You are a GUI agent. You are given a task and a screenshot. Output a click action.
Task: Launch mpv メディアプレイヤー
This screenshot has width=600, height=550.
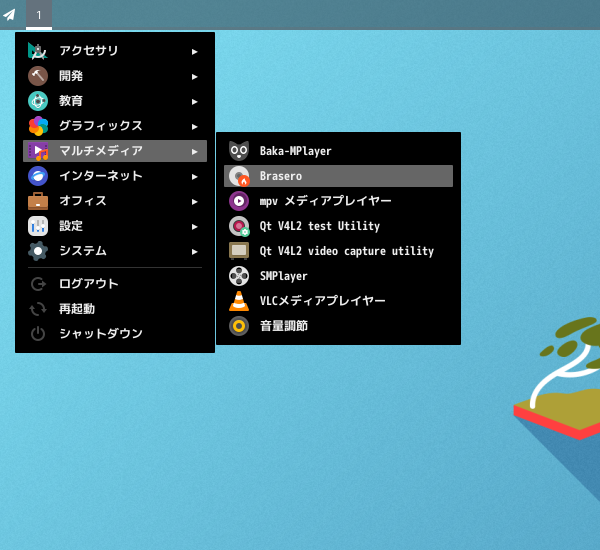tap(338, 201)
